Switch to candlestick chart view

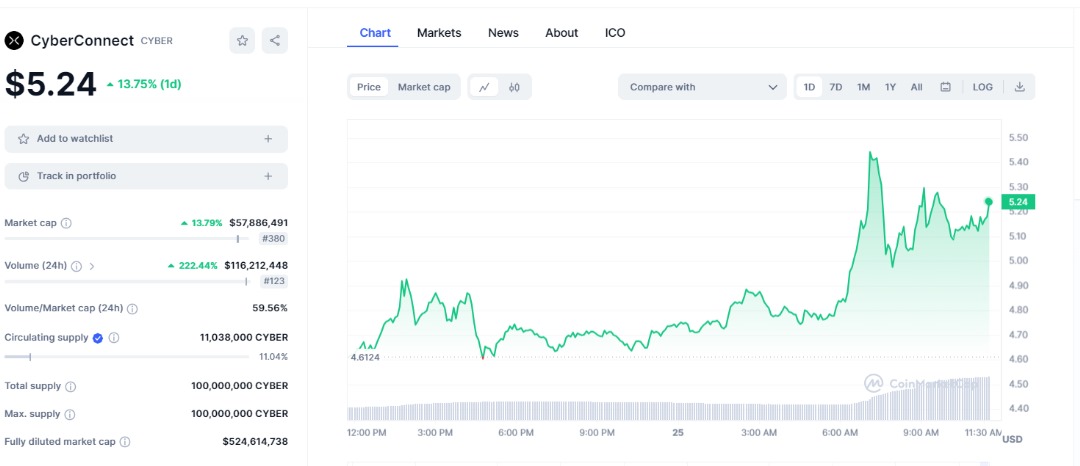[x=514, y=87]
